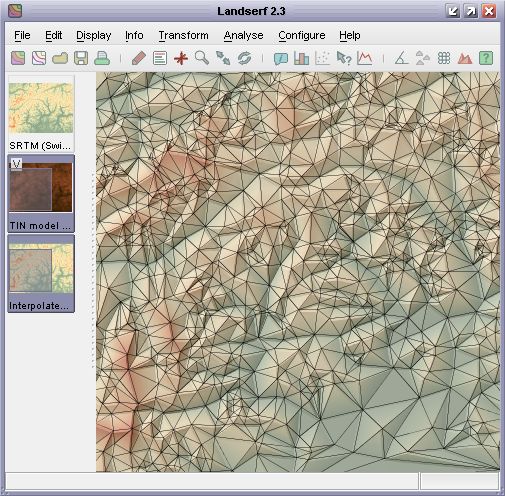Click the slope angle measurement icon
Viewport: 505px width, 496px height.
click(x=401, y=58)
